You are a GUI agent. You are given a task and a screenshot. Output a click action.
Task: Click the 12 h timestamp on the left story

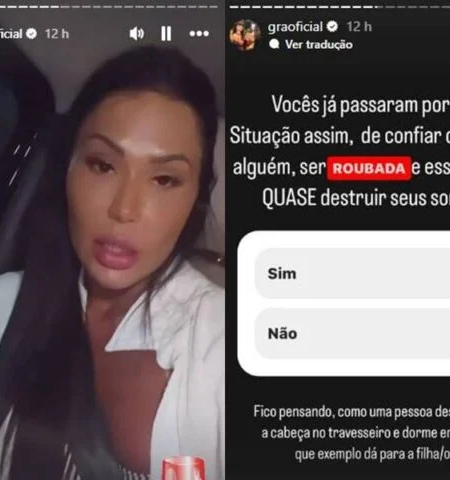coord(57,34)
